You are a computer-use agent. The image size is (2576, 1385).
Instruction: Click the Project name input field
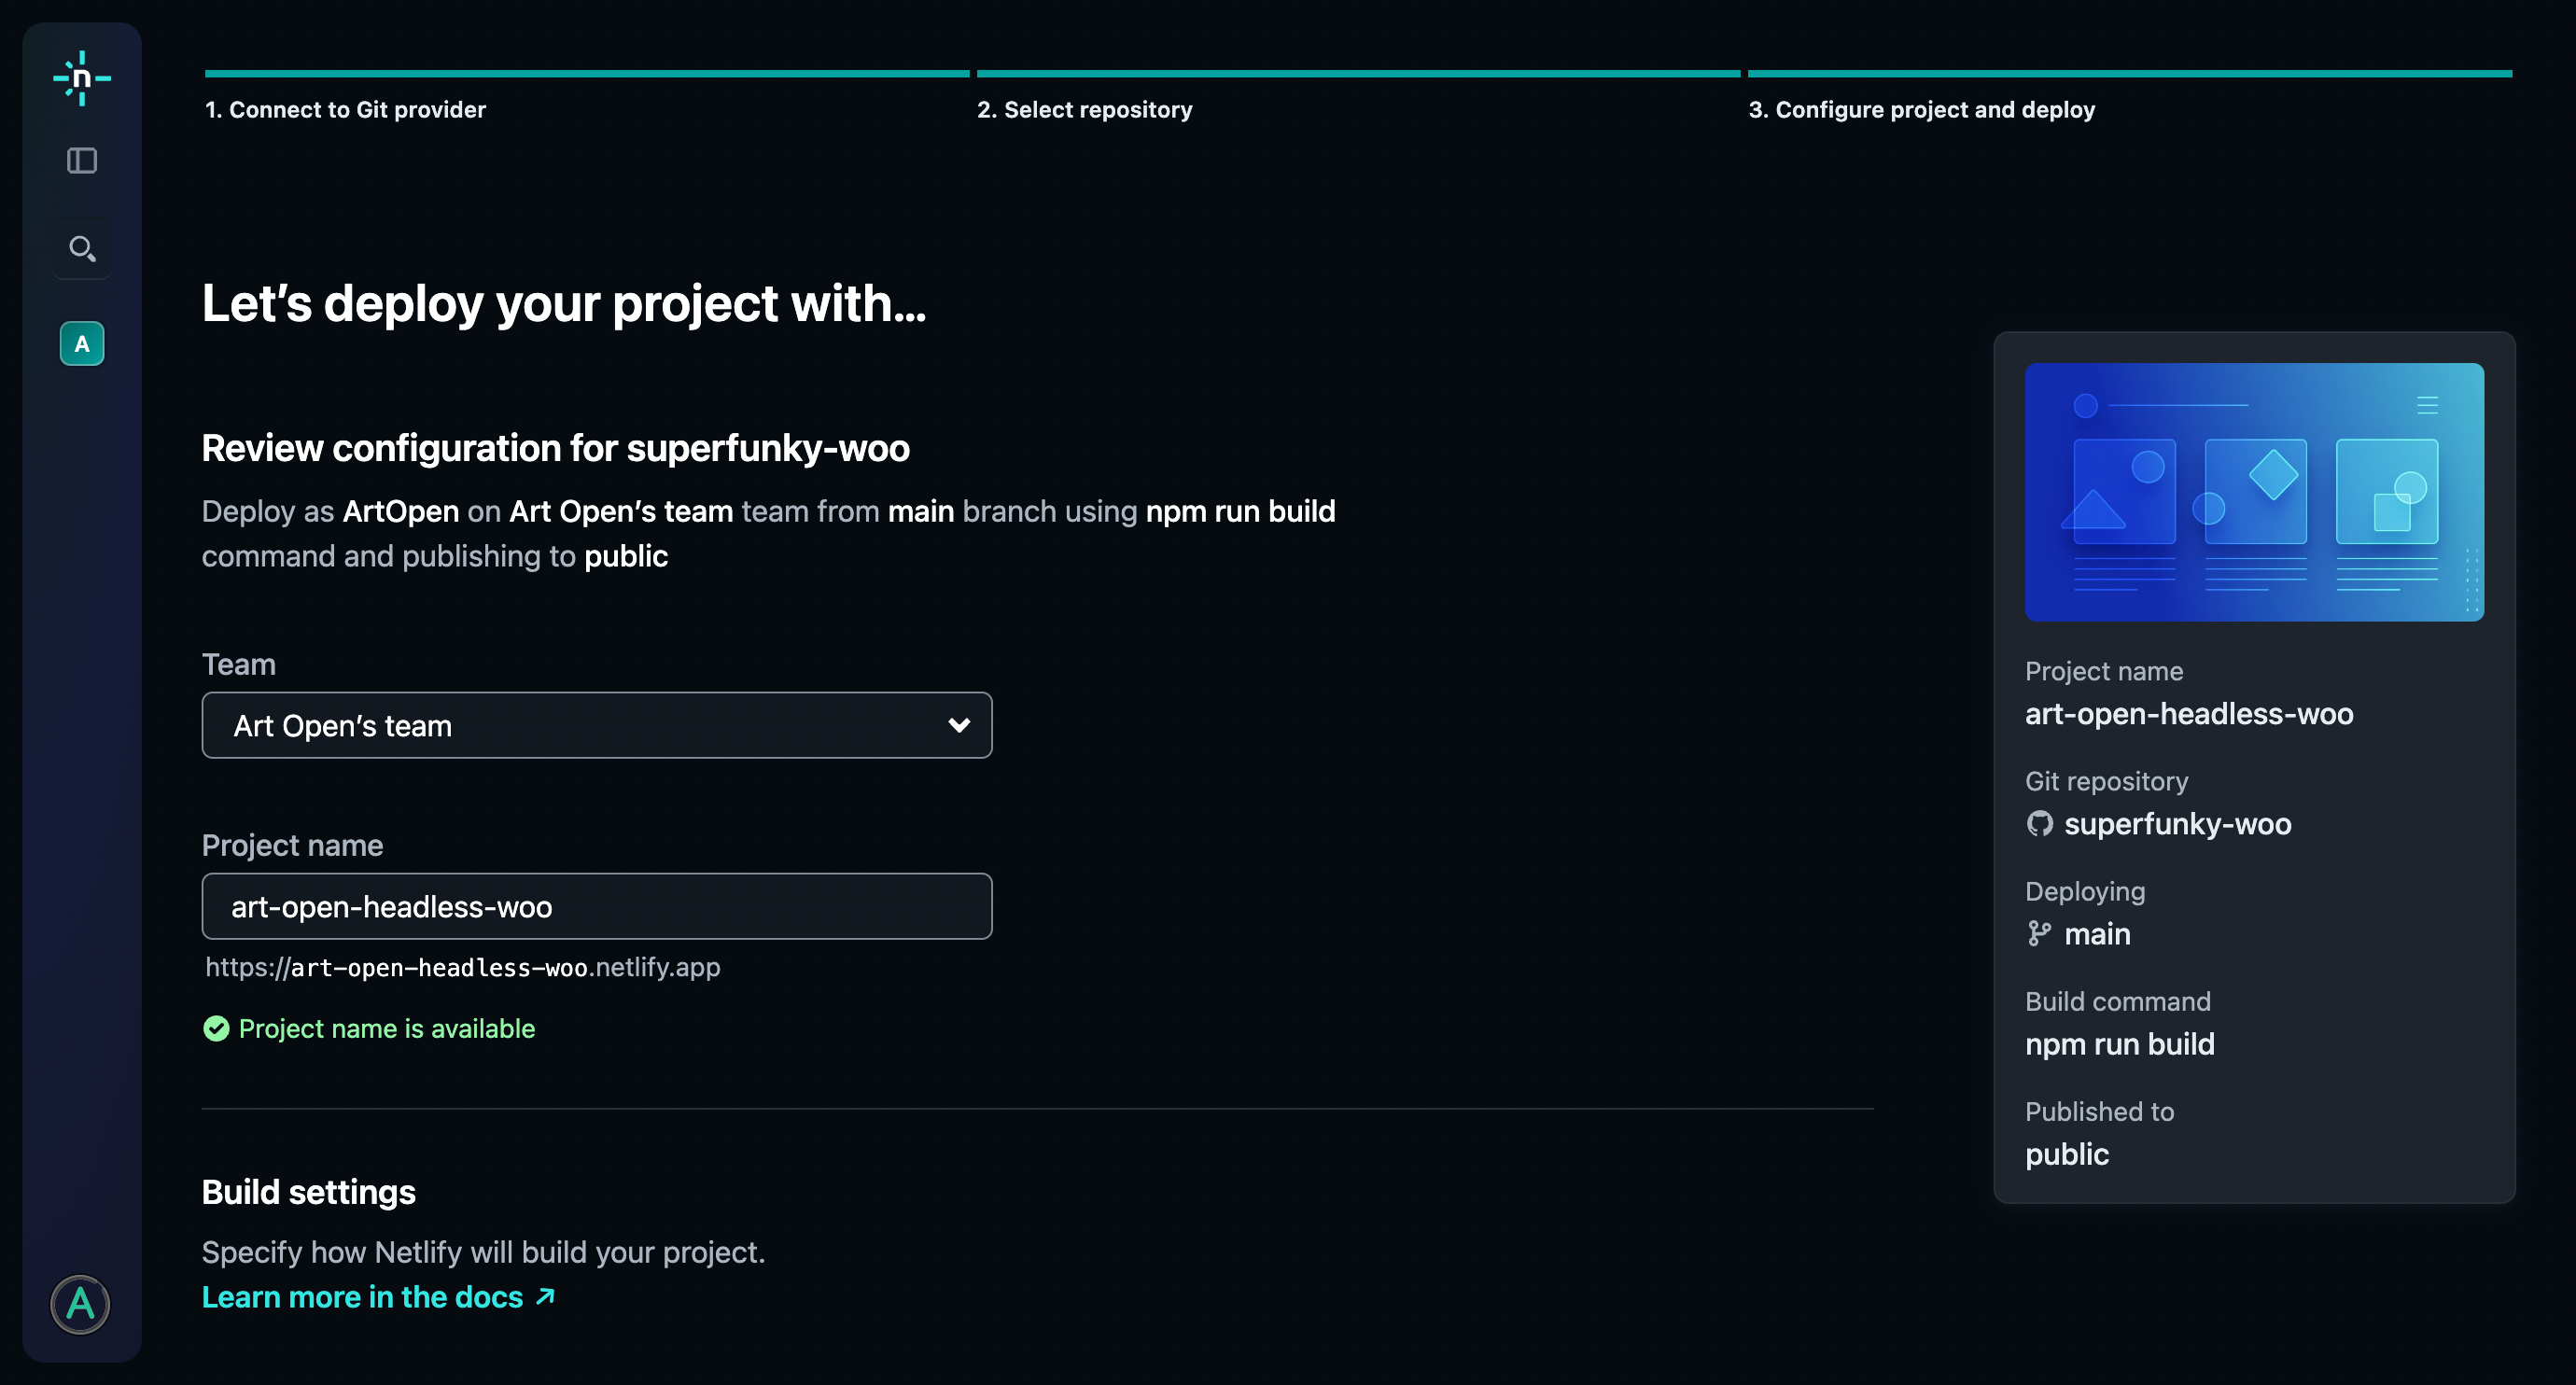pos(596,906)
